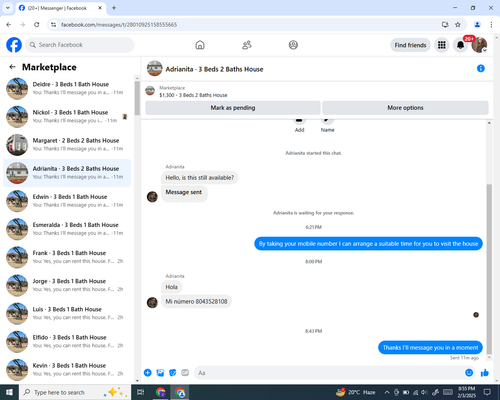Click the 'By taking your mobile number' message
Viewport: 500px width, 400px height.
point(368,244)
